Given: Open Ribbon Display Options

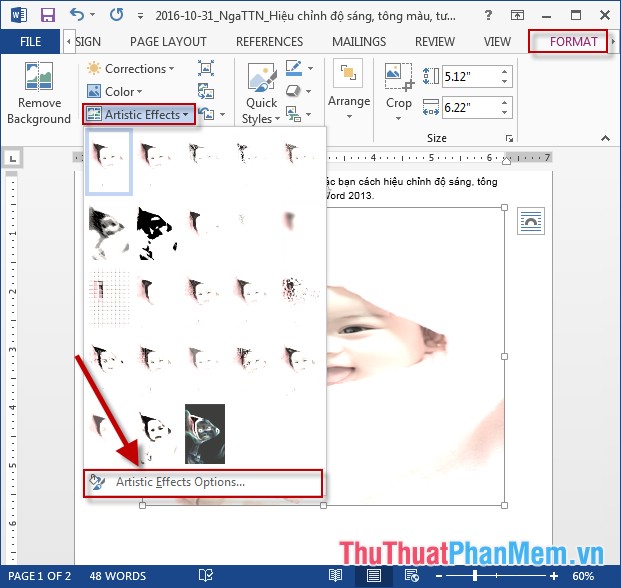Looking at the screenshot, I should click(517, 15).
